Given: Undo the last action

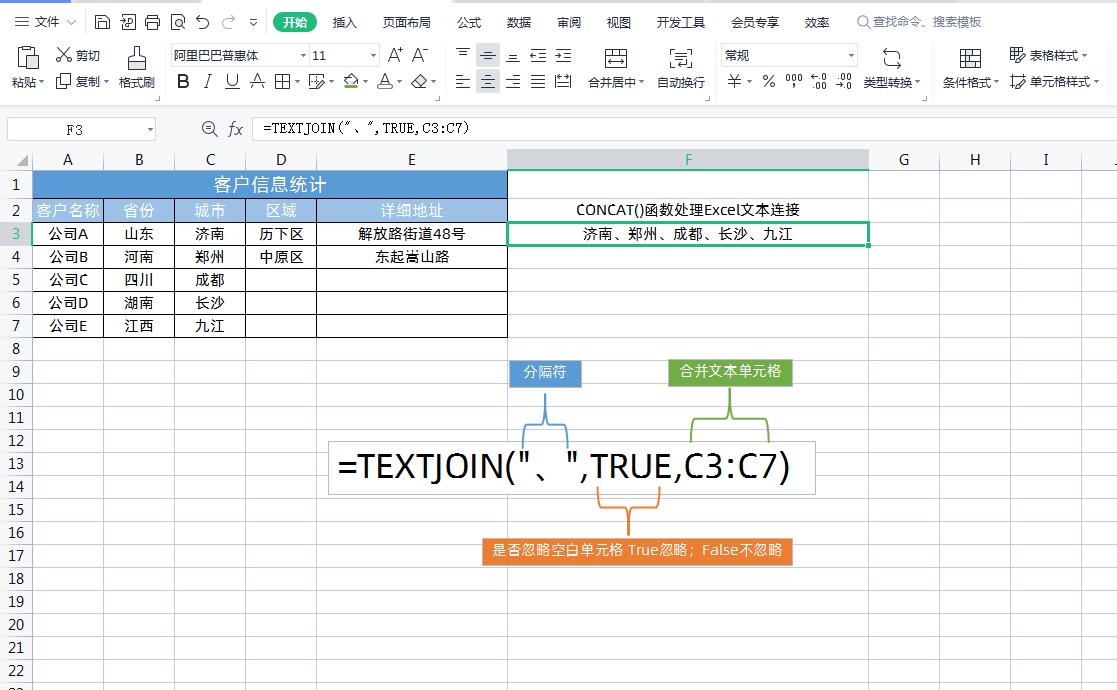Looking at the screenshot, I should coord(203,22).
